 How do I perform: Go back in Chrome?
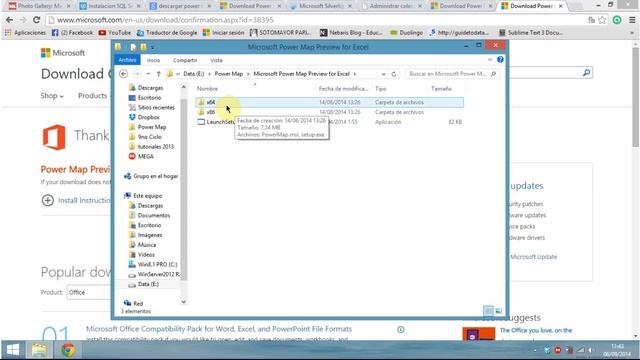pyautogui.click(x=9, y=20)
